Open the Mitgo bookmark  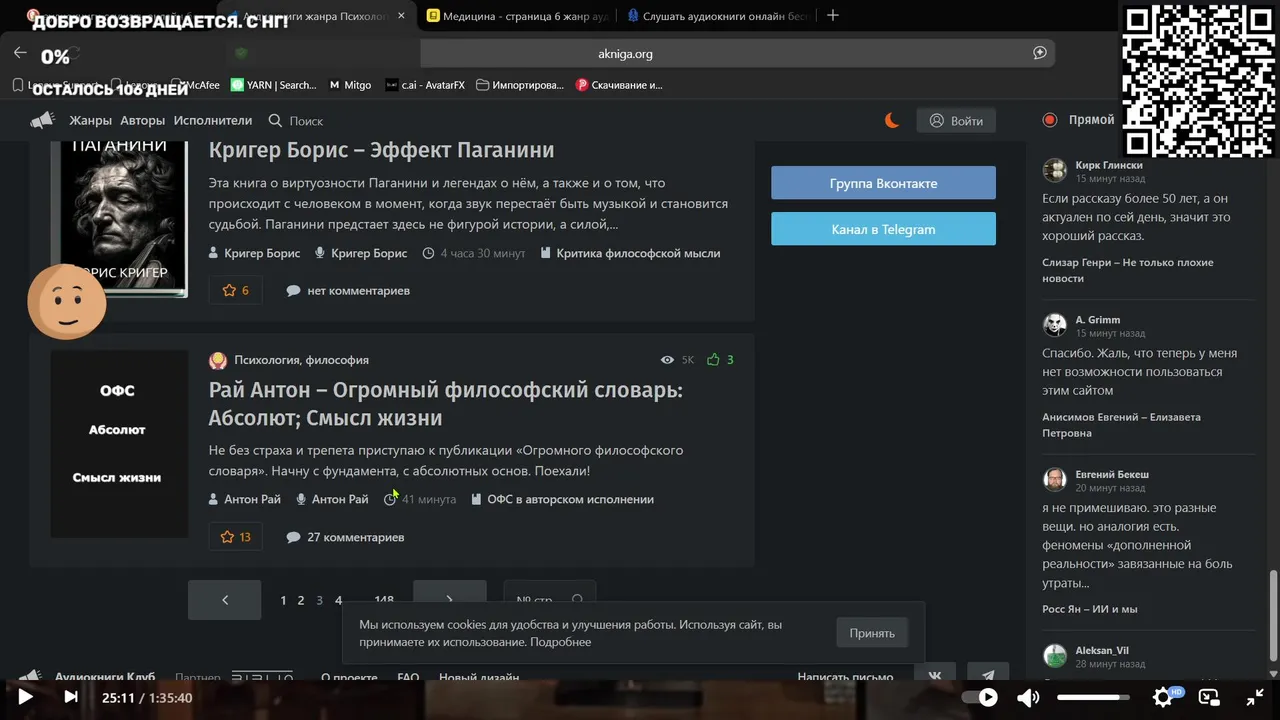(x=350, y=85)
